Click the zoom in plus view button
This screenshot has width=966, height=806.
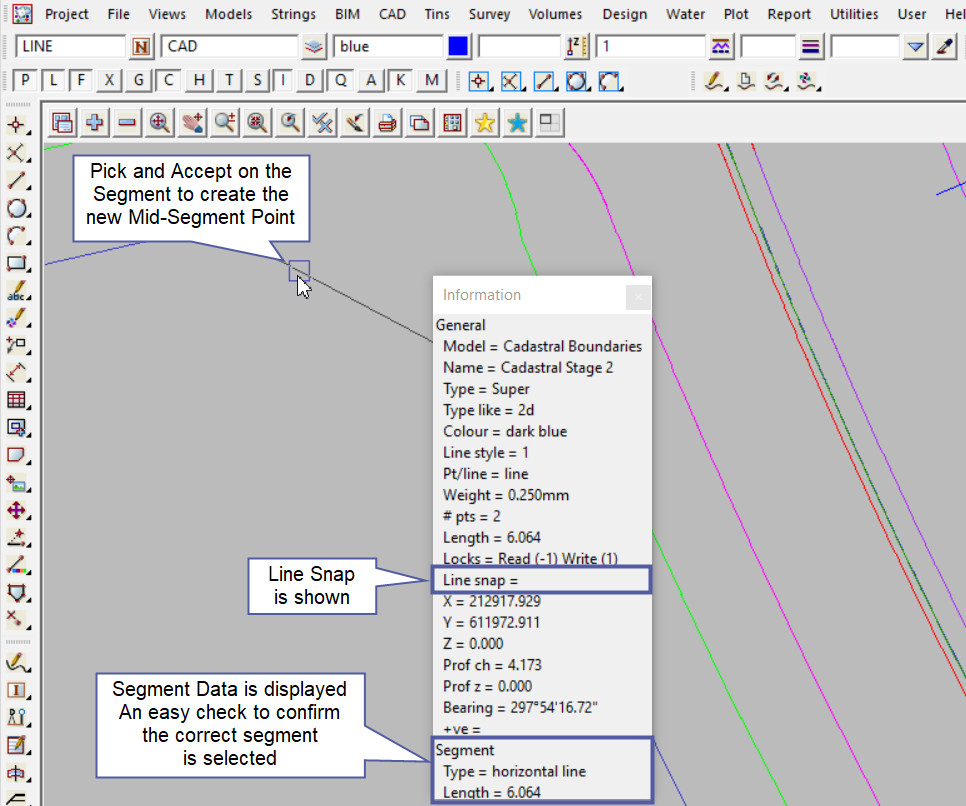95,122
